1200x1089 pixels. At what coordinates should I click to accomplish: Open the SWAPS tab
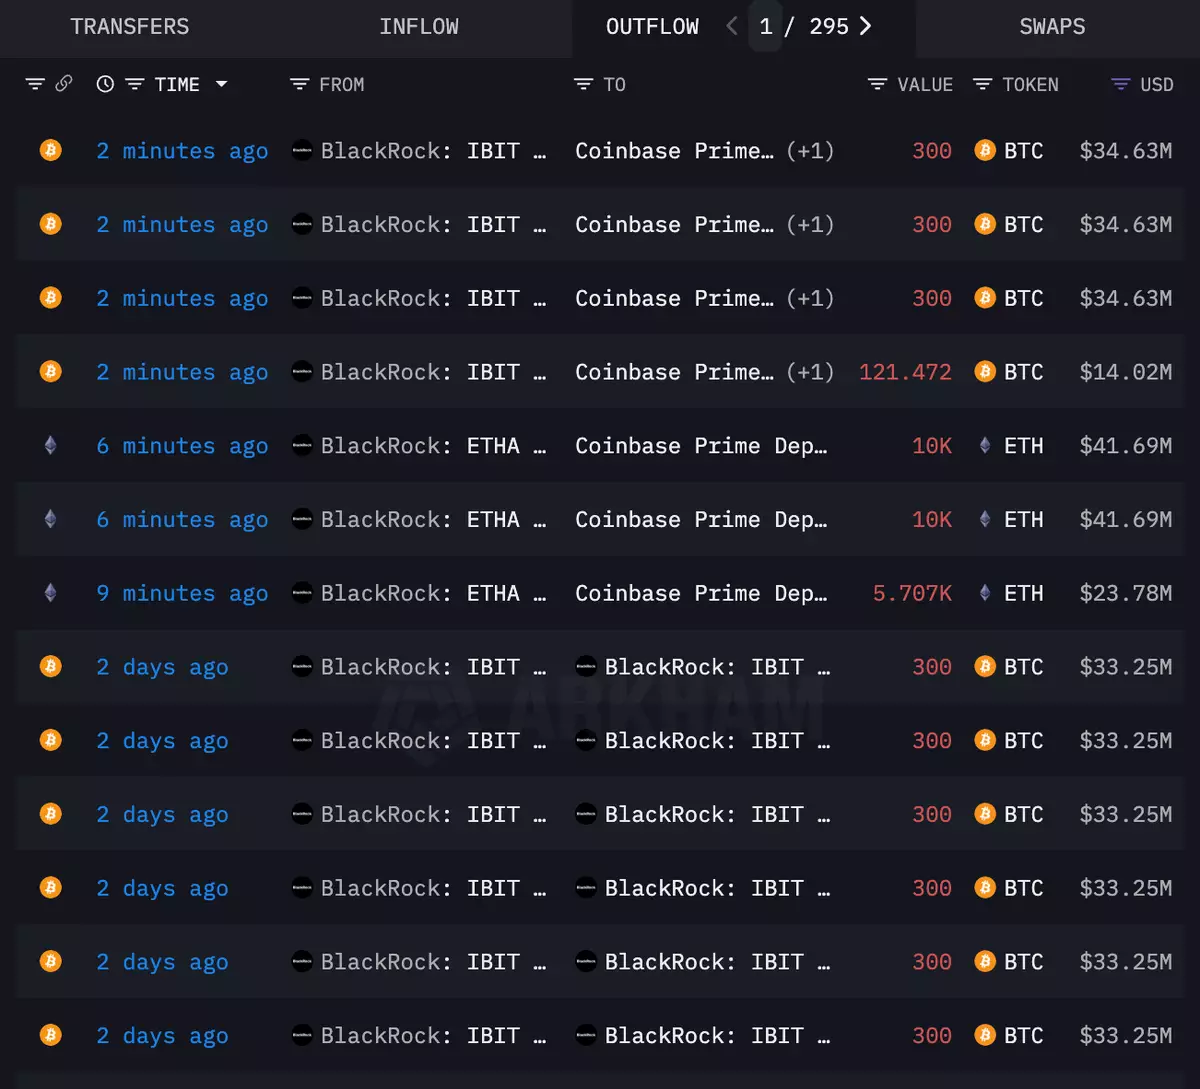coord(1052,27)
